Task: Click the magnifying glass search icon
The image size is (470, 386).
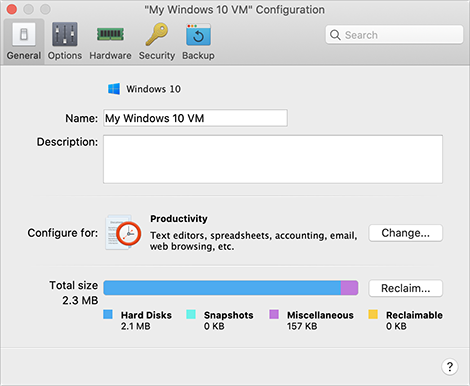Action: pyautogui.click(x=335, y=35)
